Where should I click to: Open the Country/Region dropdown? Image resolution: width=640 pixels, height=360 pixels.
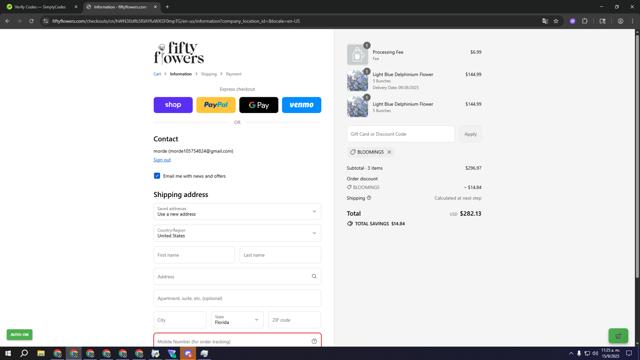pyautogui.click(x=237, y=233)
